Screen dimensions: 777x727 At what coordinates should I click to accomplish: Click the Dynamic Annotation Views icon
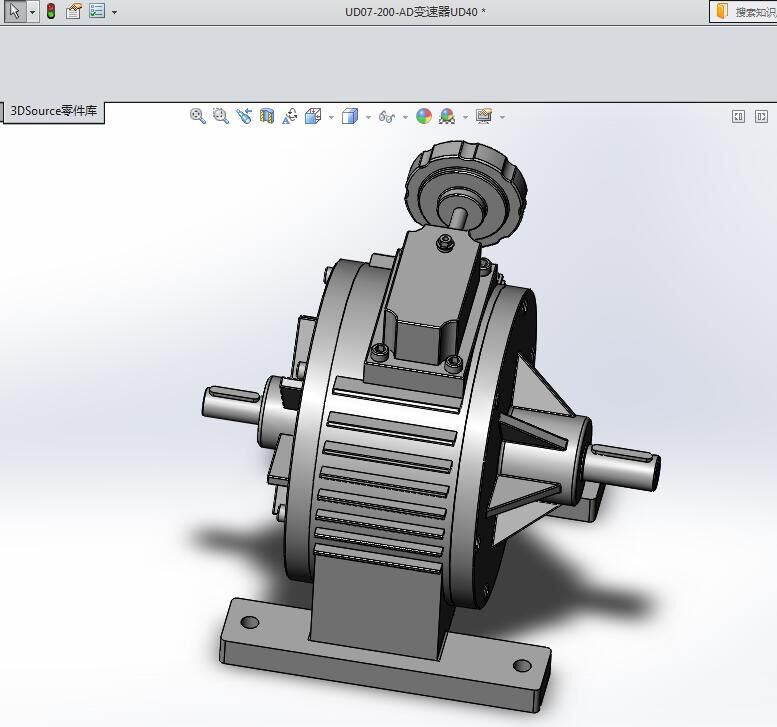[289, 116]
